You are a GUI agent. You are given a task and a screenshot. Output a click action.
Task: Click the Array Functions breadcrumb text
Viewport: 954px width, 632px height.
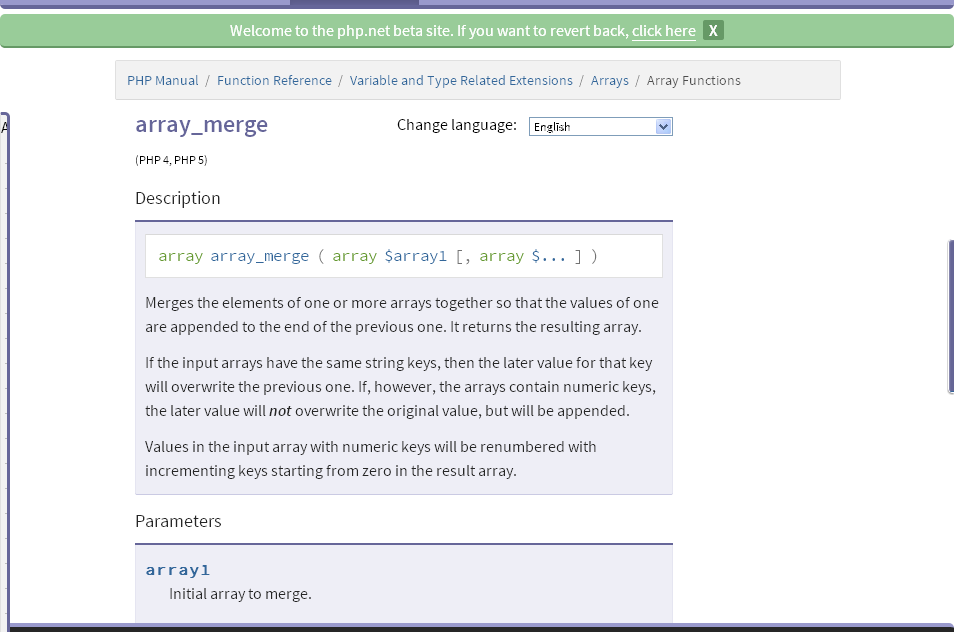(x=694, y=80)
